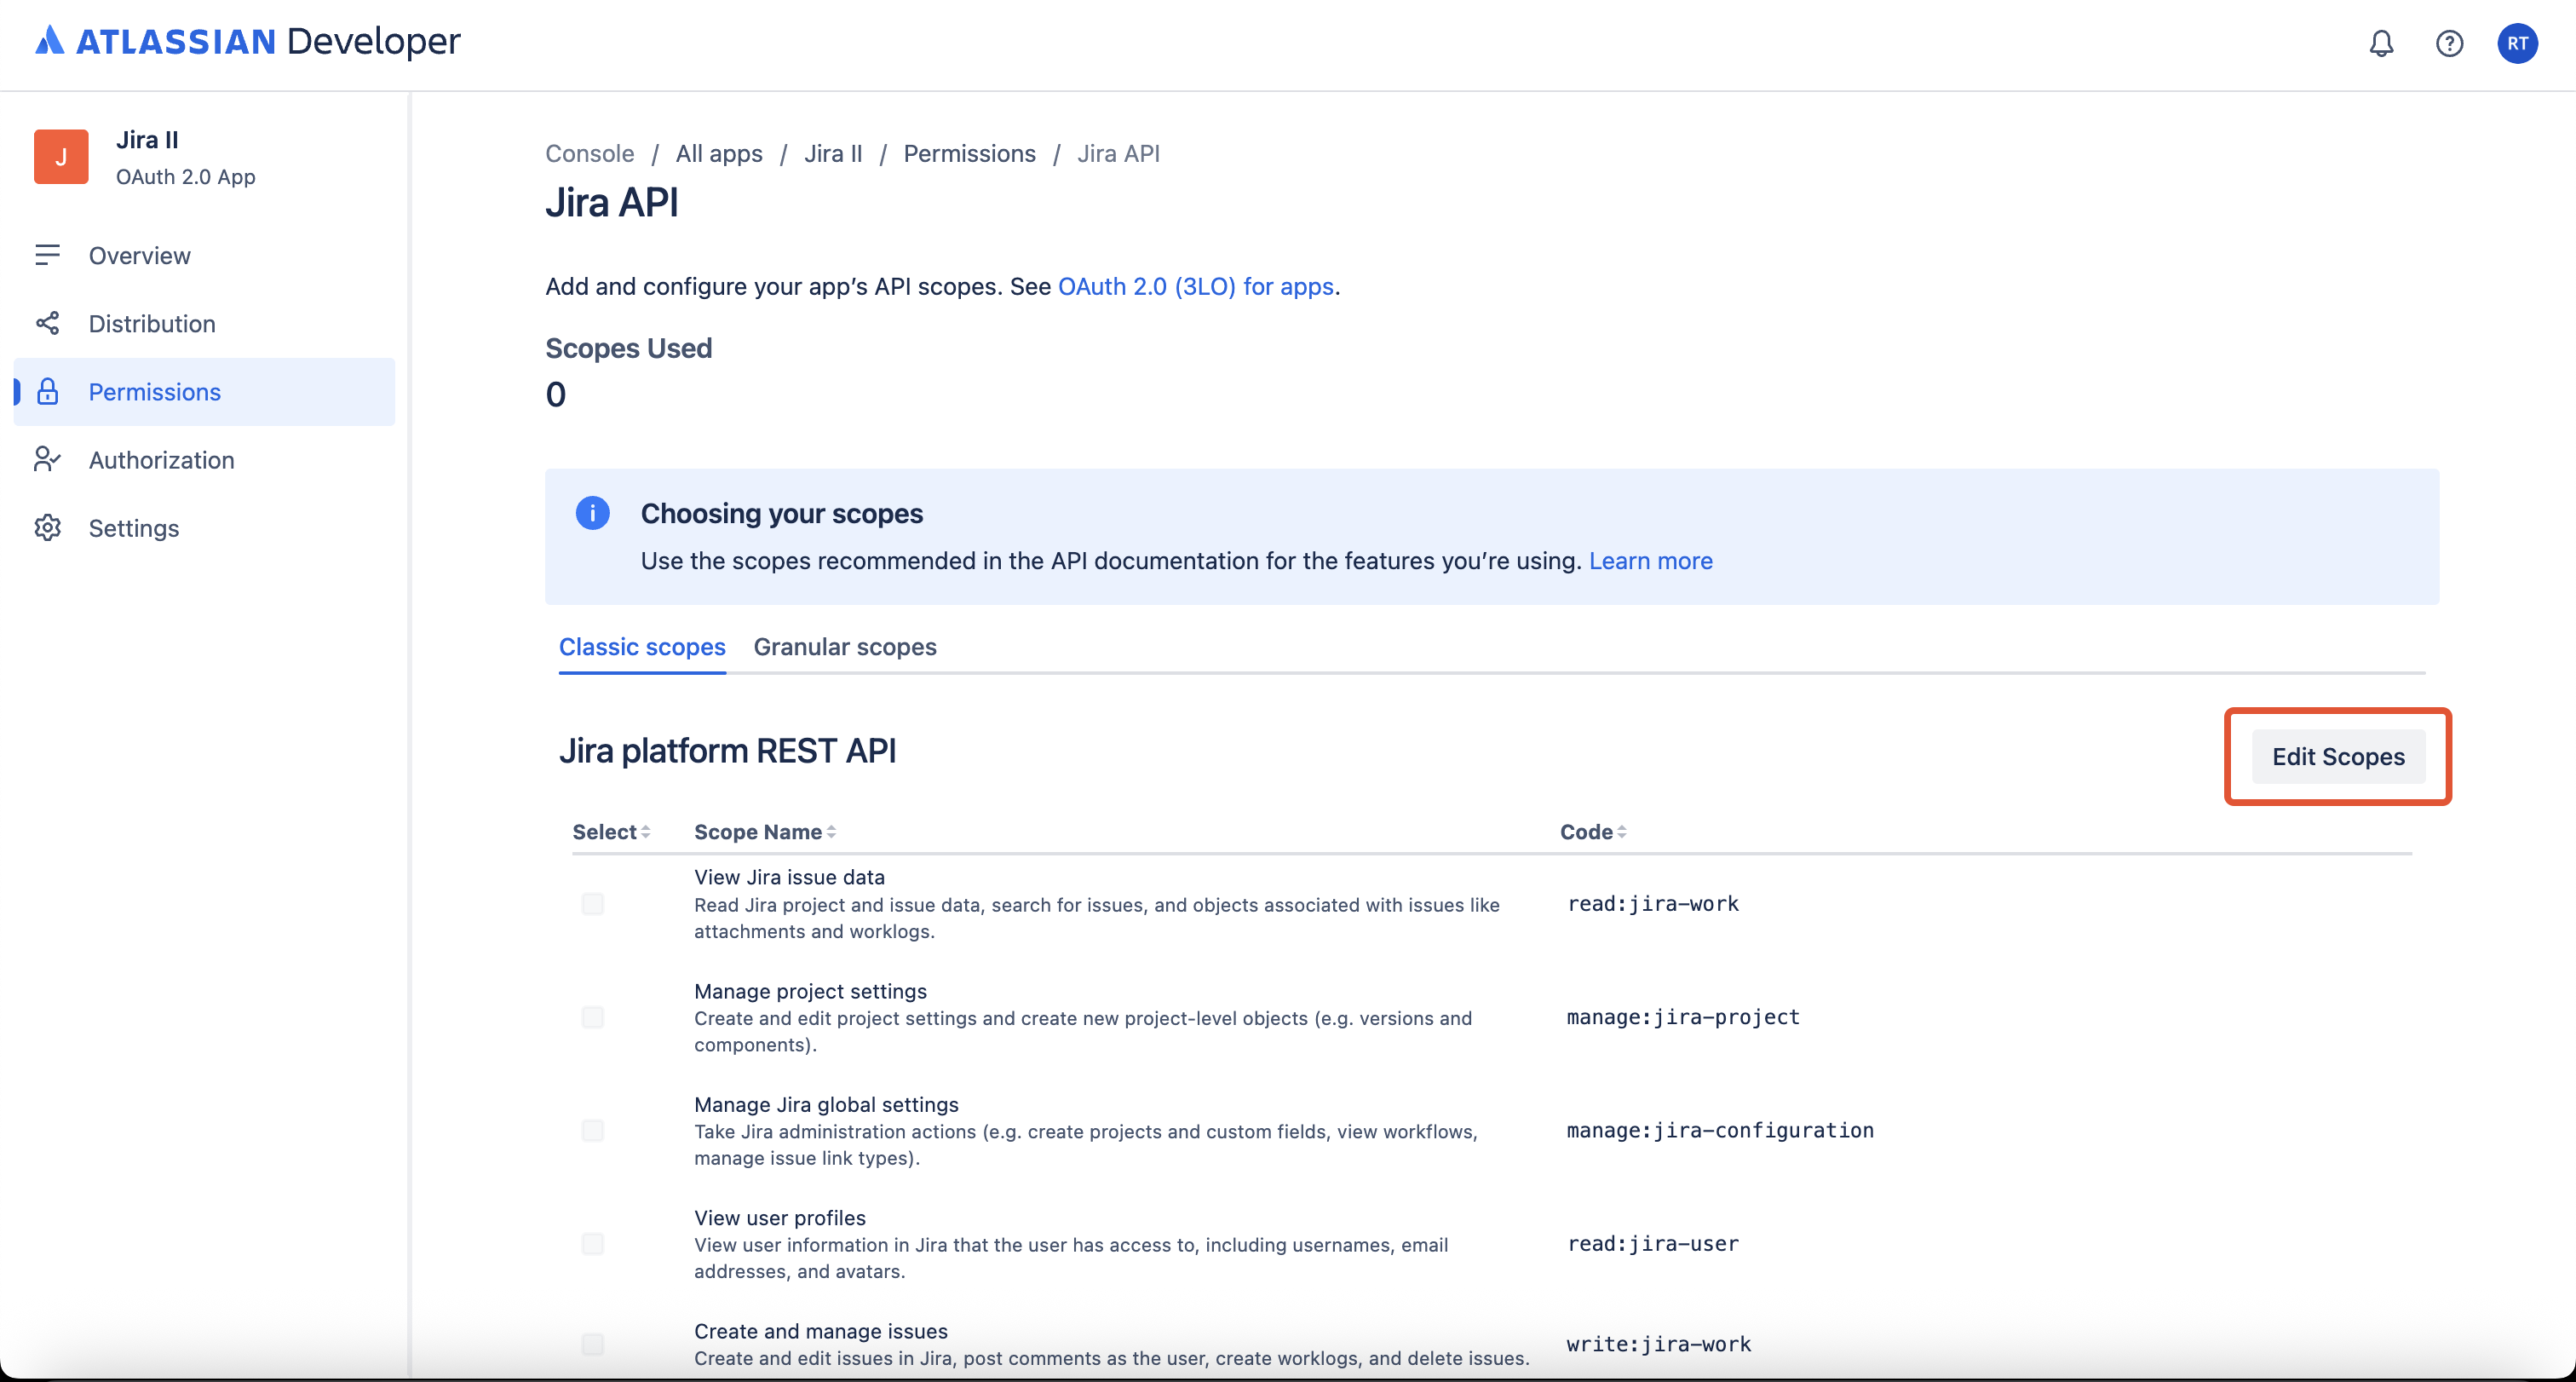Check the Manage project settings checkbox
The width and height of the screenshot is (2576, 1382).
(593, 1017)
